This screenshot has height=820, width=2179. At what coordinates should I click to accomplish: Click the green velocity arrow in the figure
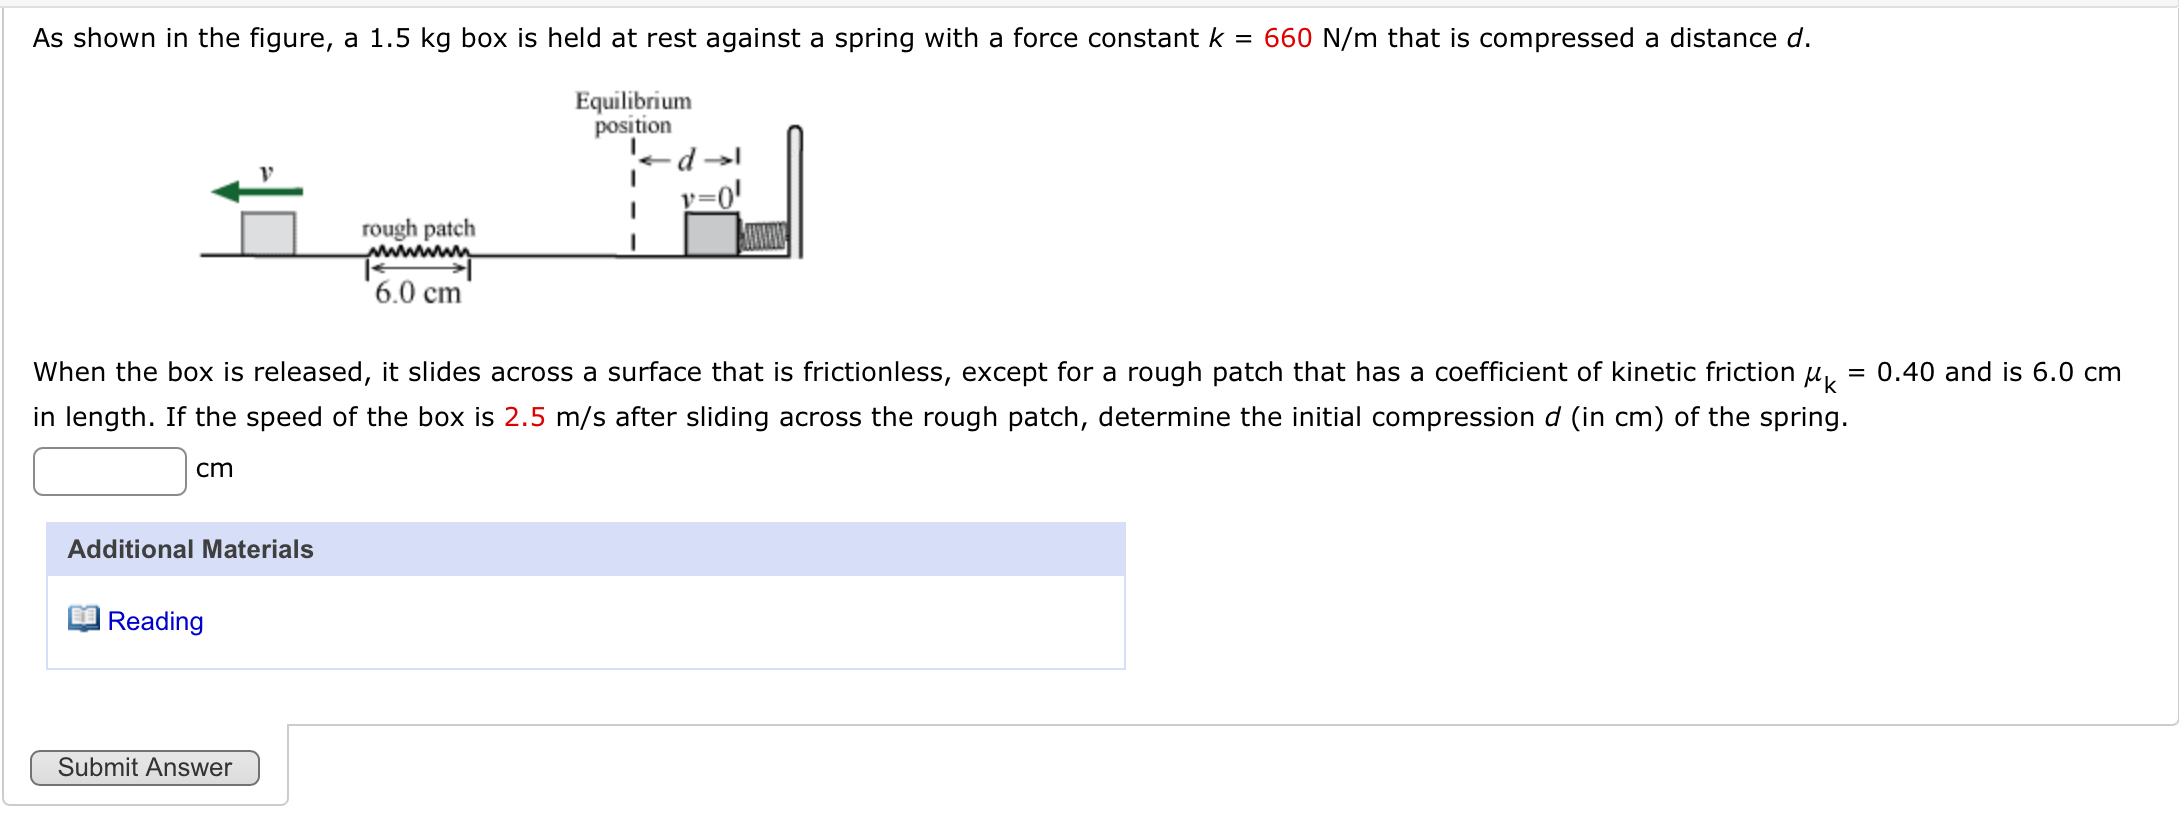[257, 191]
